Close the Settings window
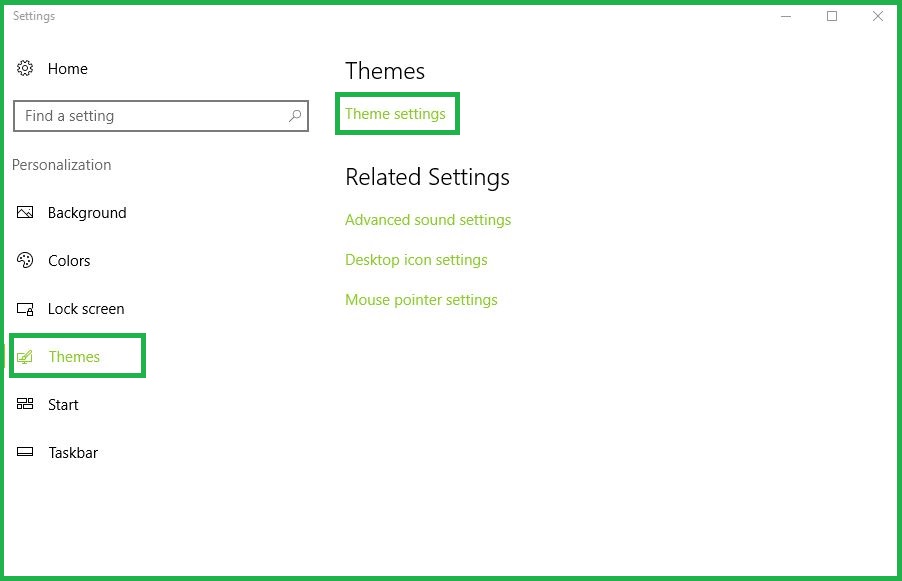The image size is (902, 581). 878,16
